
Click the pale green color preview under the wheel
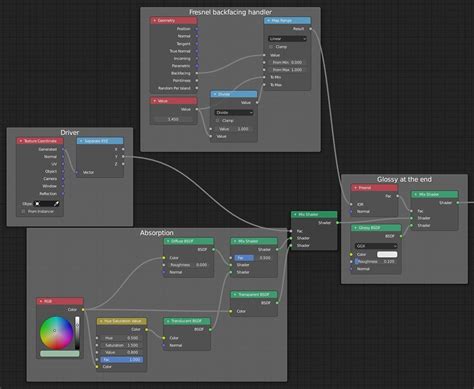pos(60,354)
